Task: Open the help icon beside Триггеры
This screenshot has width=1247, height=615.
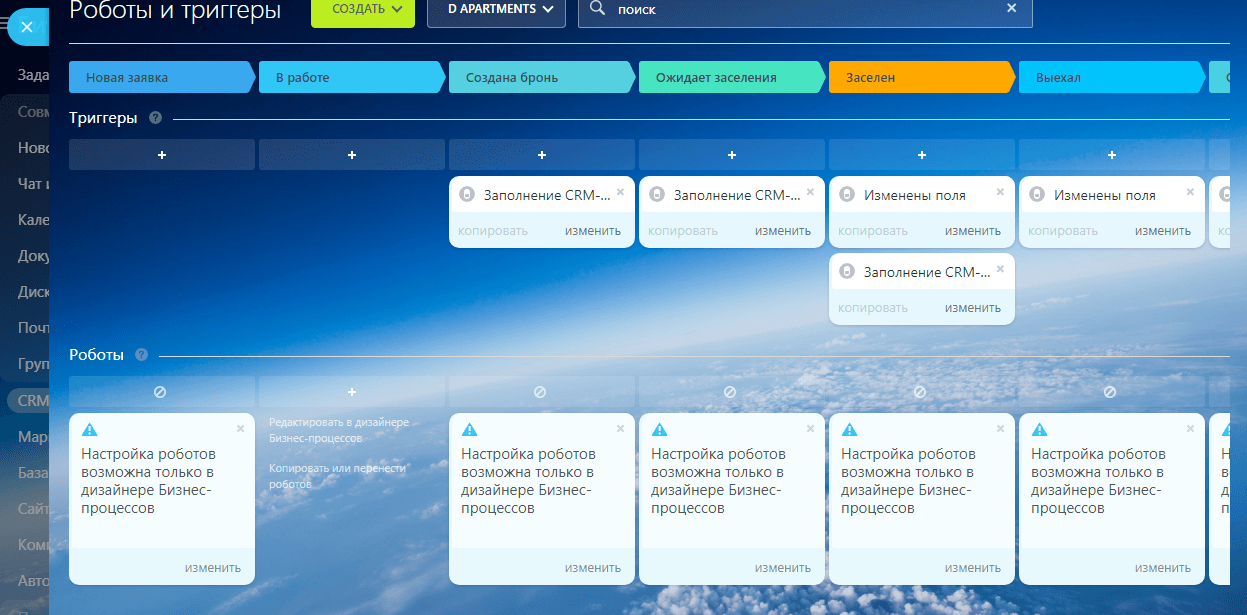Action: pos(155,118)
